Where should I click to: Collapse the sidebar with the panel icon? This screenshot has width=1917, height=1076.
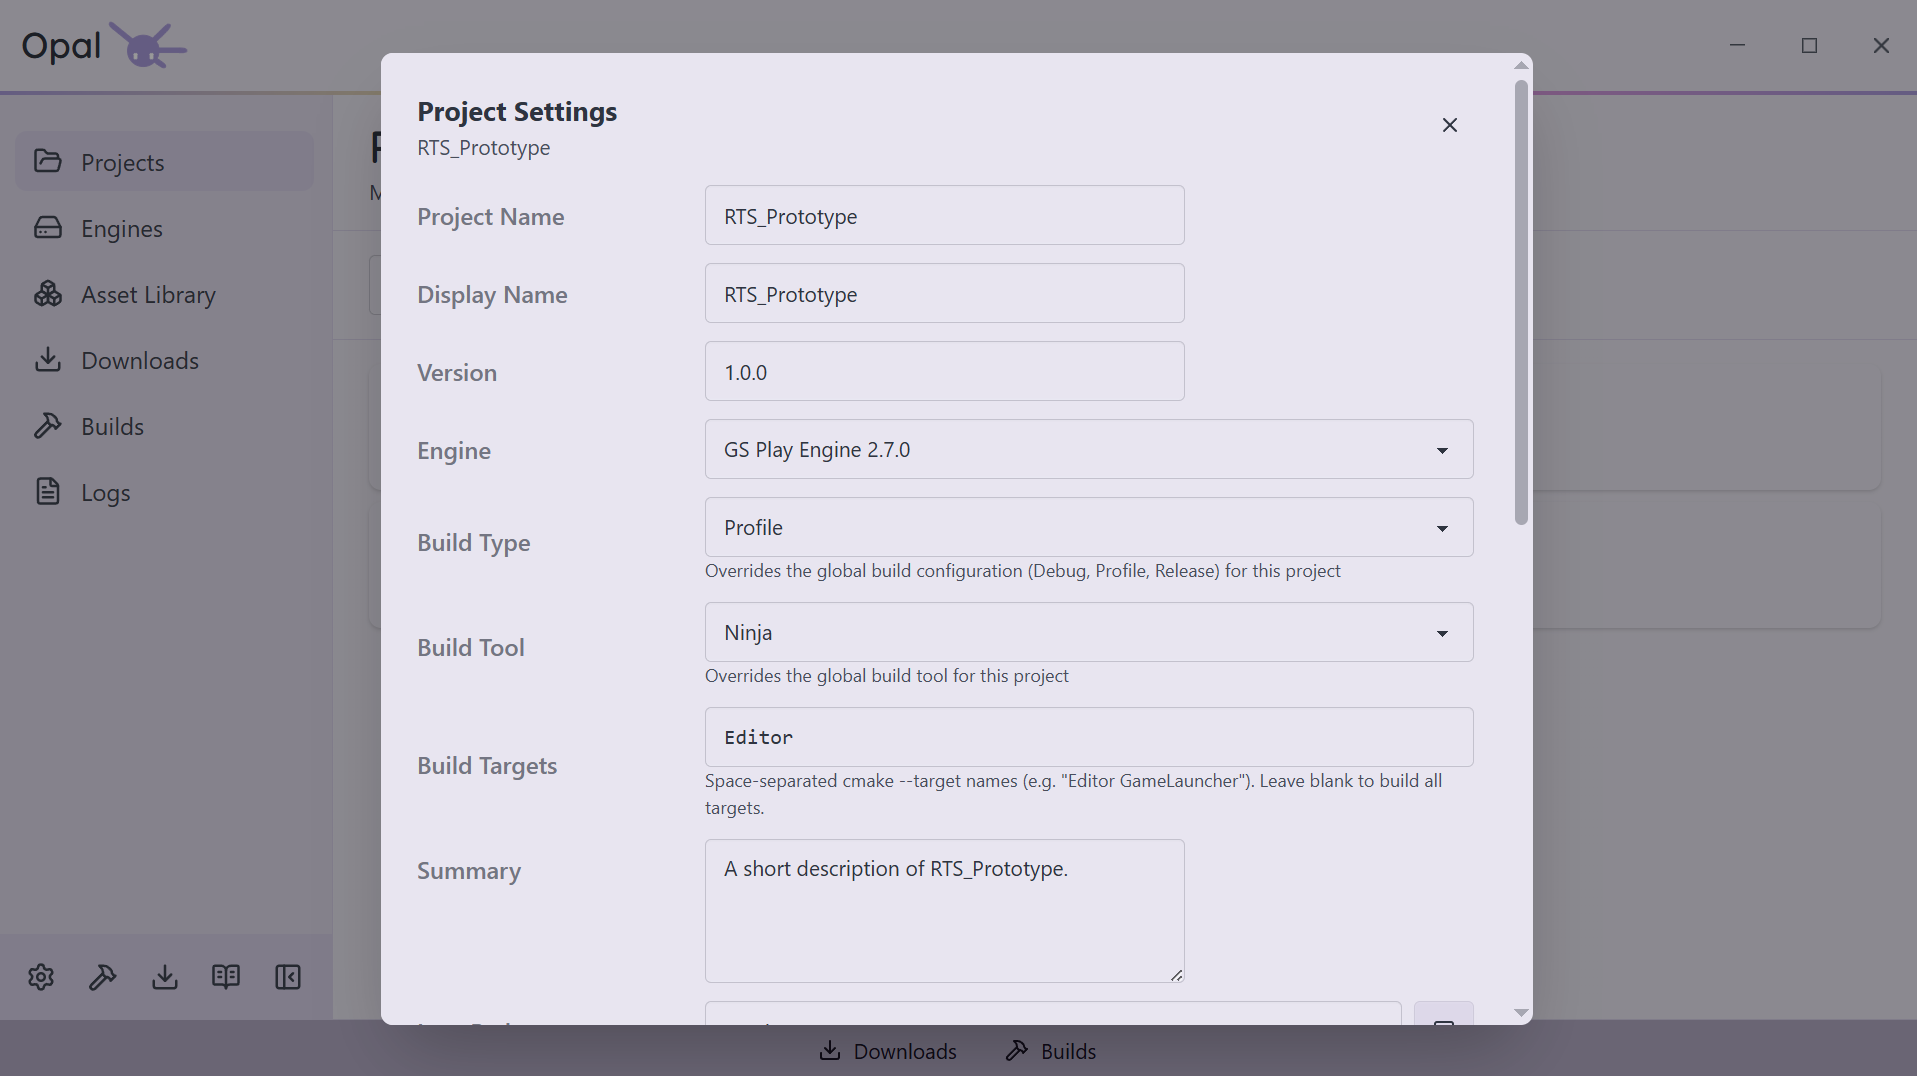(x=288, y=977)
